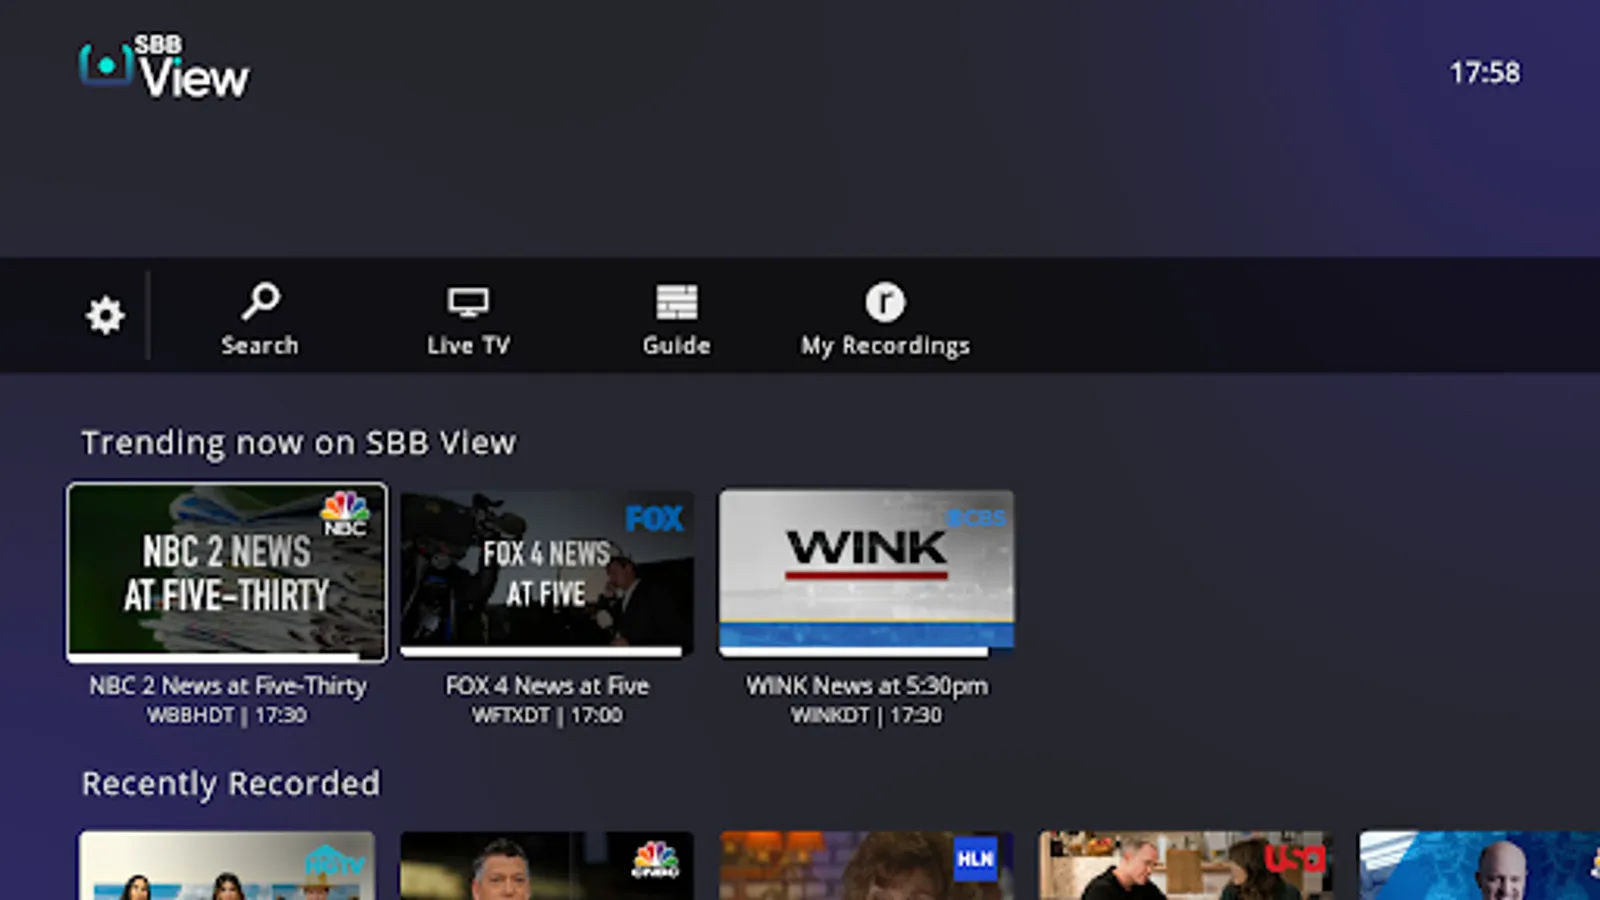Open the HGTV recorded show thumbnail

[227, 866]
